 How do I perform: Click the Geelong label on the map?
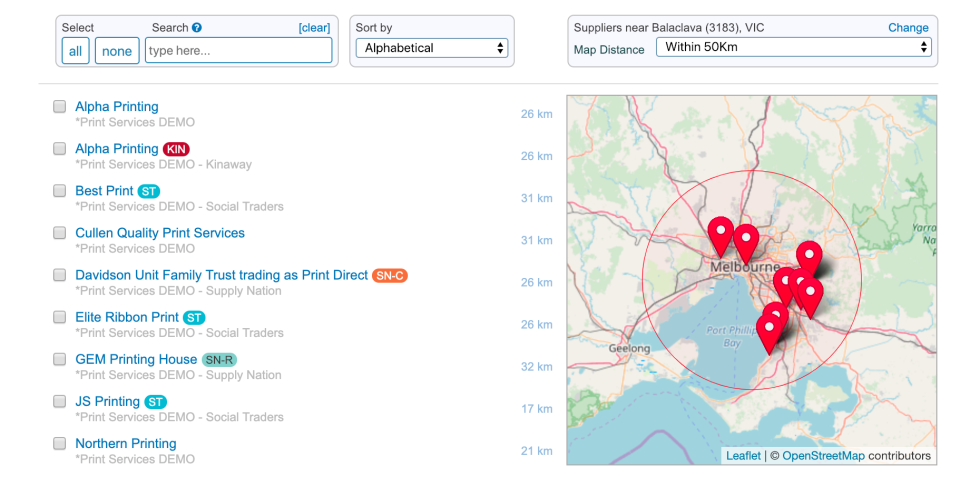(629, 348)
